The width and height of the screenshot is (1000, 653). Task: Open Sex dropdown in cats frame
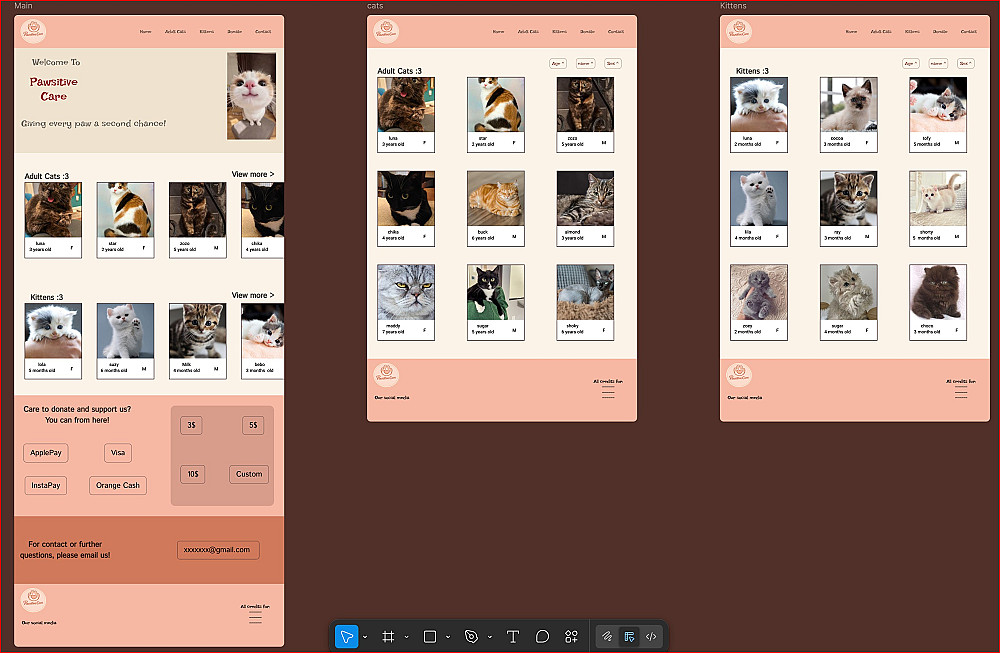point(612,64)
